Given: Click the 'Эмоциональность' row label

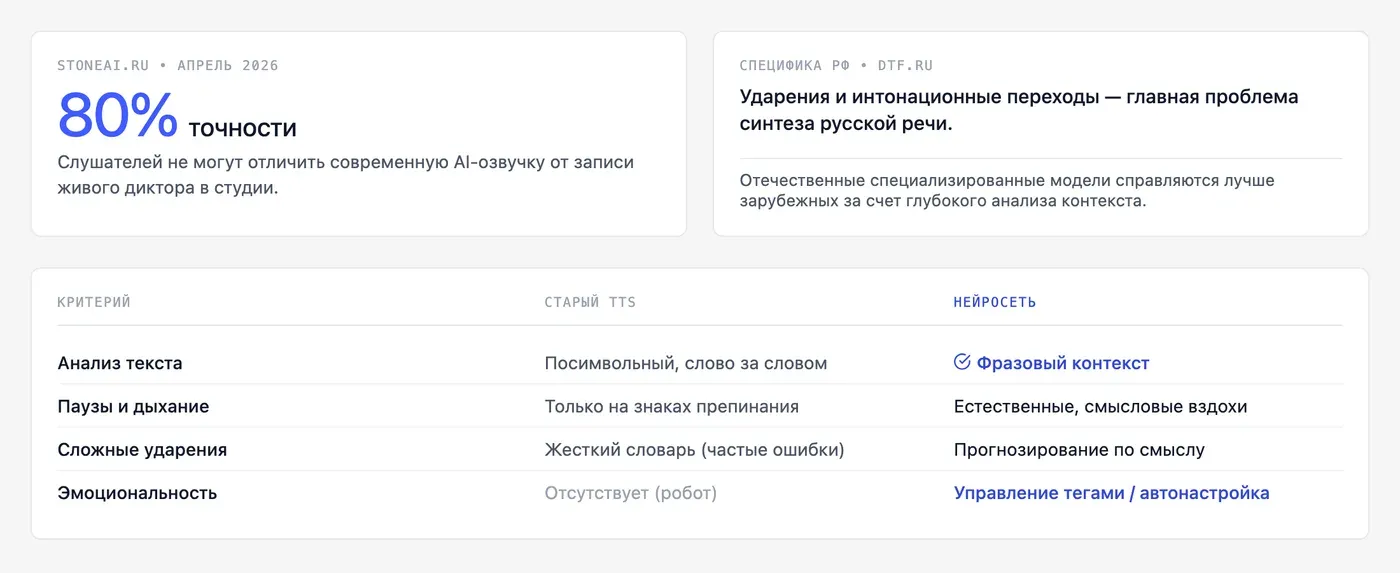Looking at the screenshot, I should [x=137, y=493].
